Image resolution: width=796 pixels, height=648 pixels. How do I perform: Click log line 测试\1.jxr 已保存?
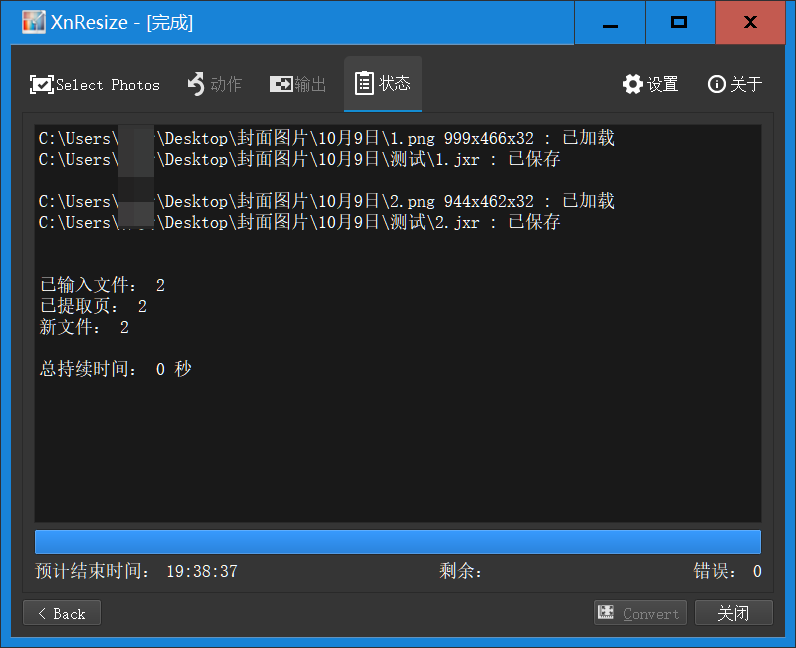(300, 159)
